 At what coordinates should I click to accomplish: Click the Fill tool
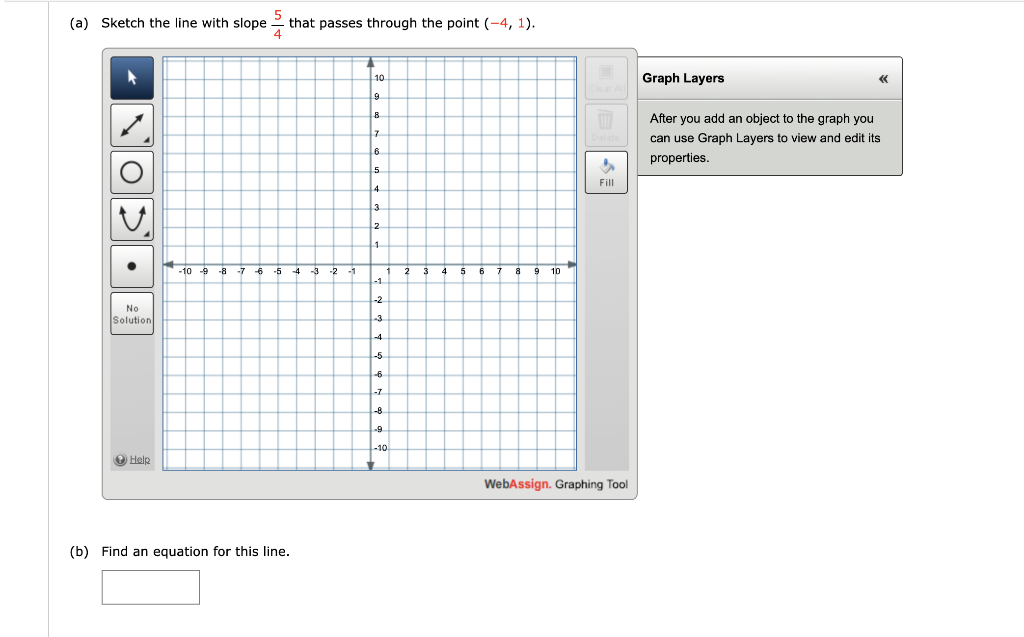(x=606, y=171)
